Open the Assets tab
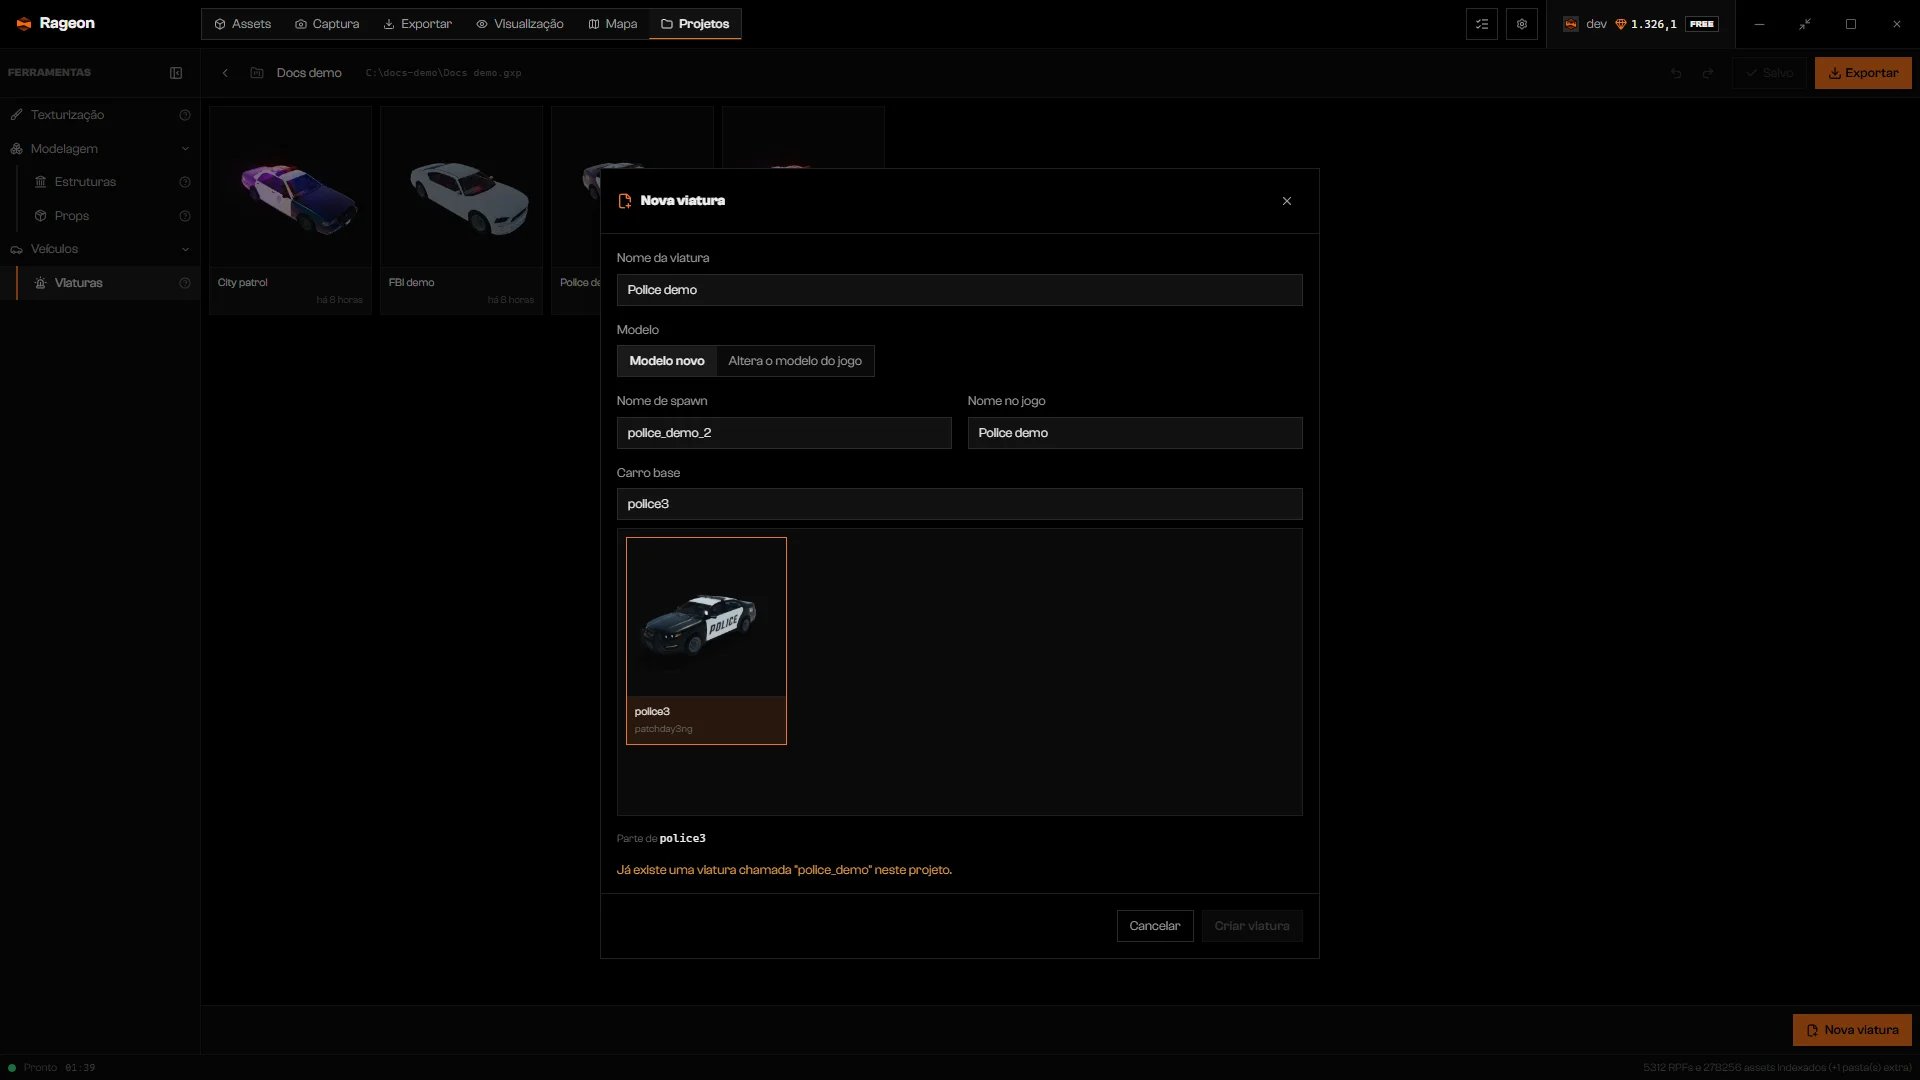The width and height of the screenshot is (1920, 1080). (242, 24)
